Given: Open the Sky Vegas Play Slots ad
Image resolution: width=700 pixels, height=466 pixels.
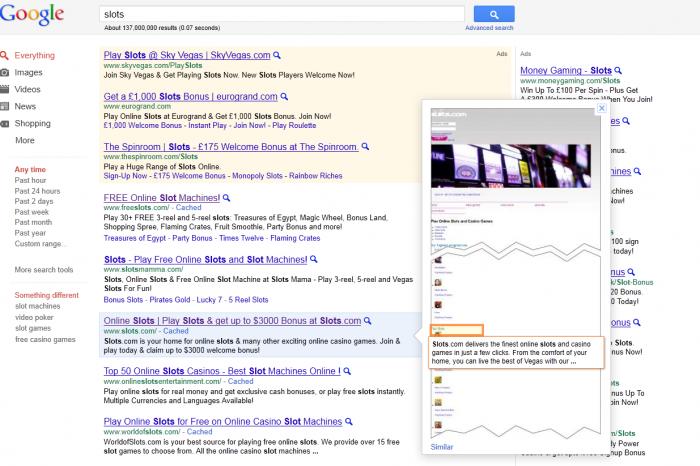Looking at the screenshot, I should 187,55.
